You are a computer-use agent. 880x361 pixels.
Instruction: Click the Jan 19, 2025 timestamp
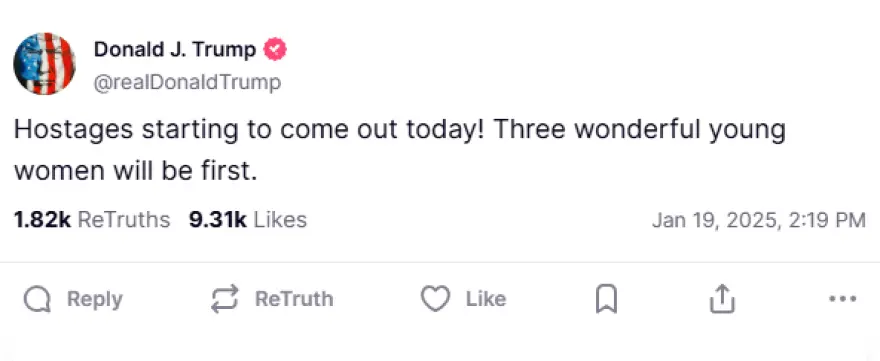point(759,220)
